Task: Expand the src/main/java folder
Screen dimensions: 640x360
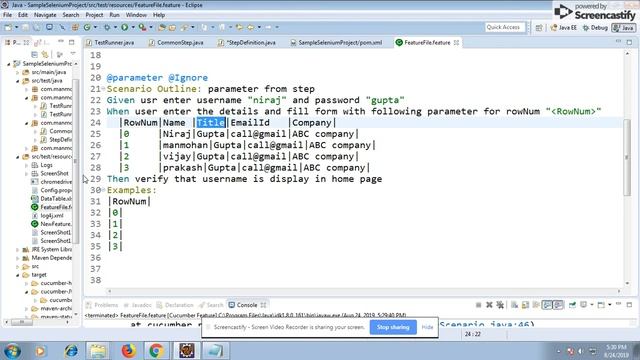Action: [x=18, y=72]
